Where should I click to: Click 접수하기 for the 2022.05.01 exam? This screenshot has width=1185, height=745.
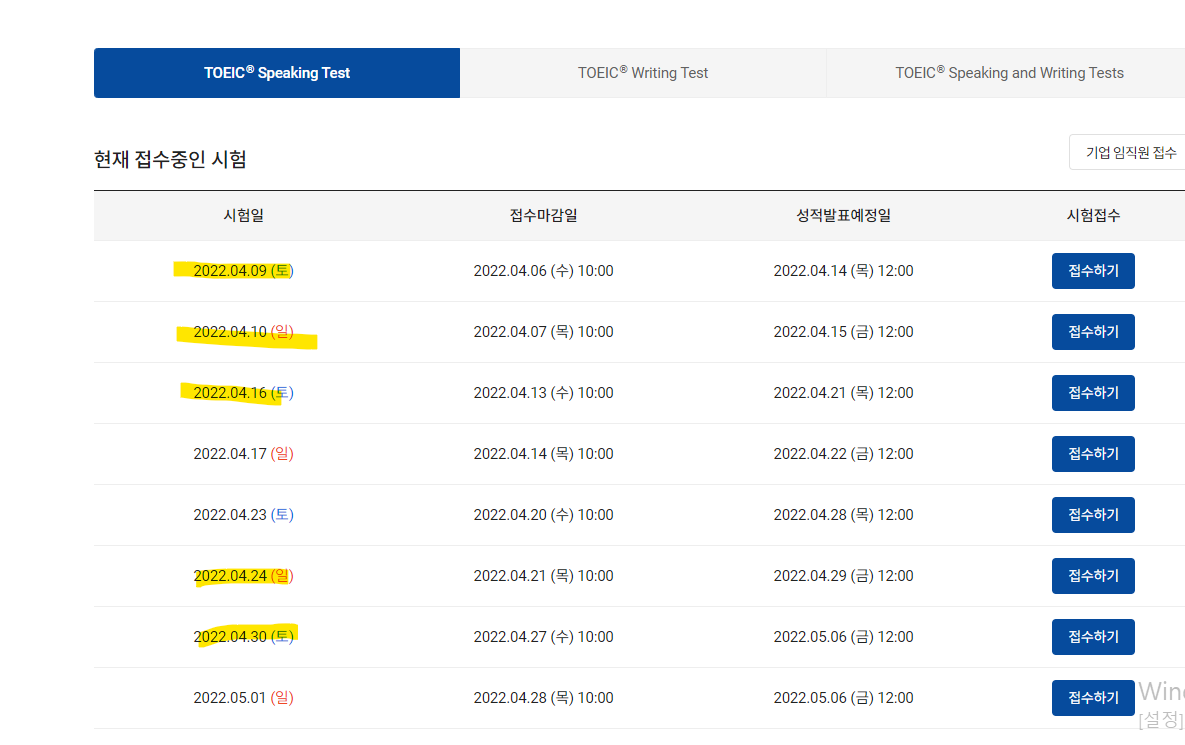[x=1093, y=698]
